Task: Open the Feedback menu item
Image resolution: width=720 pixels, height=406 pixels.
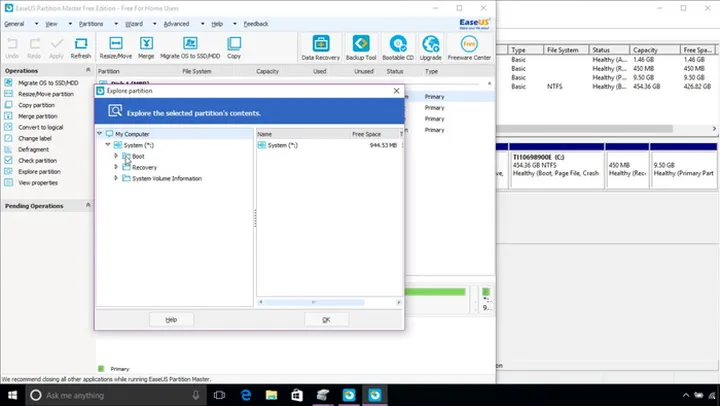Action: pos(256,24)
